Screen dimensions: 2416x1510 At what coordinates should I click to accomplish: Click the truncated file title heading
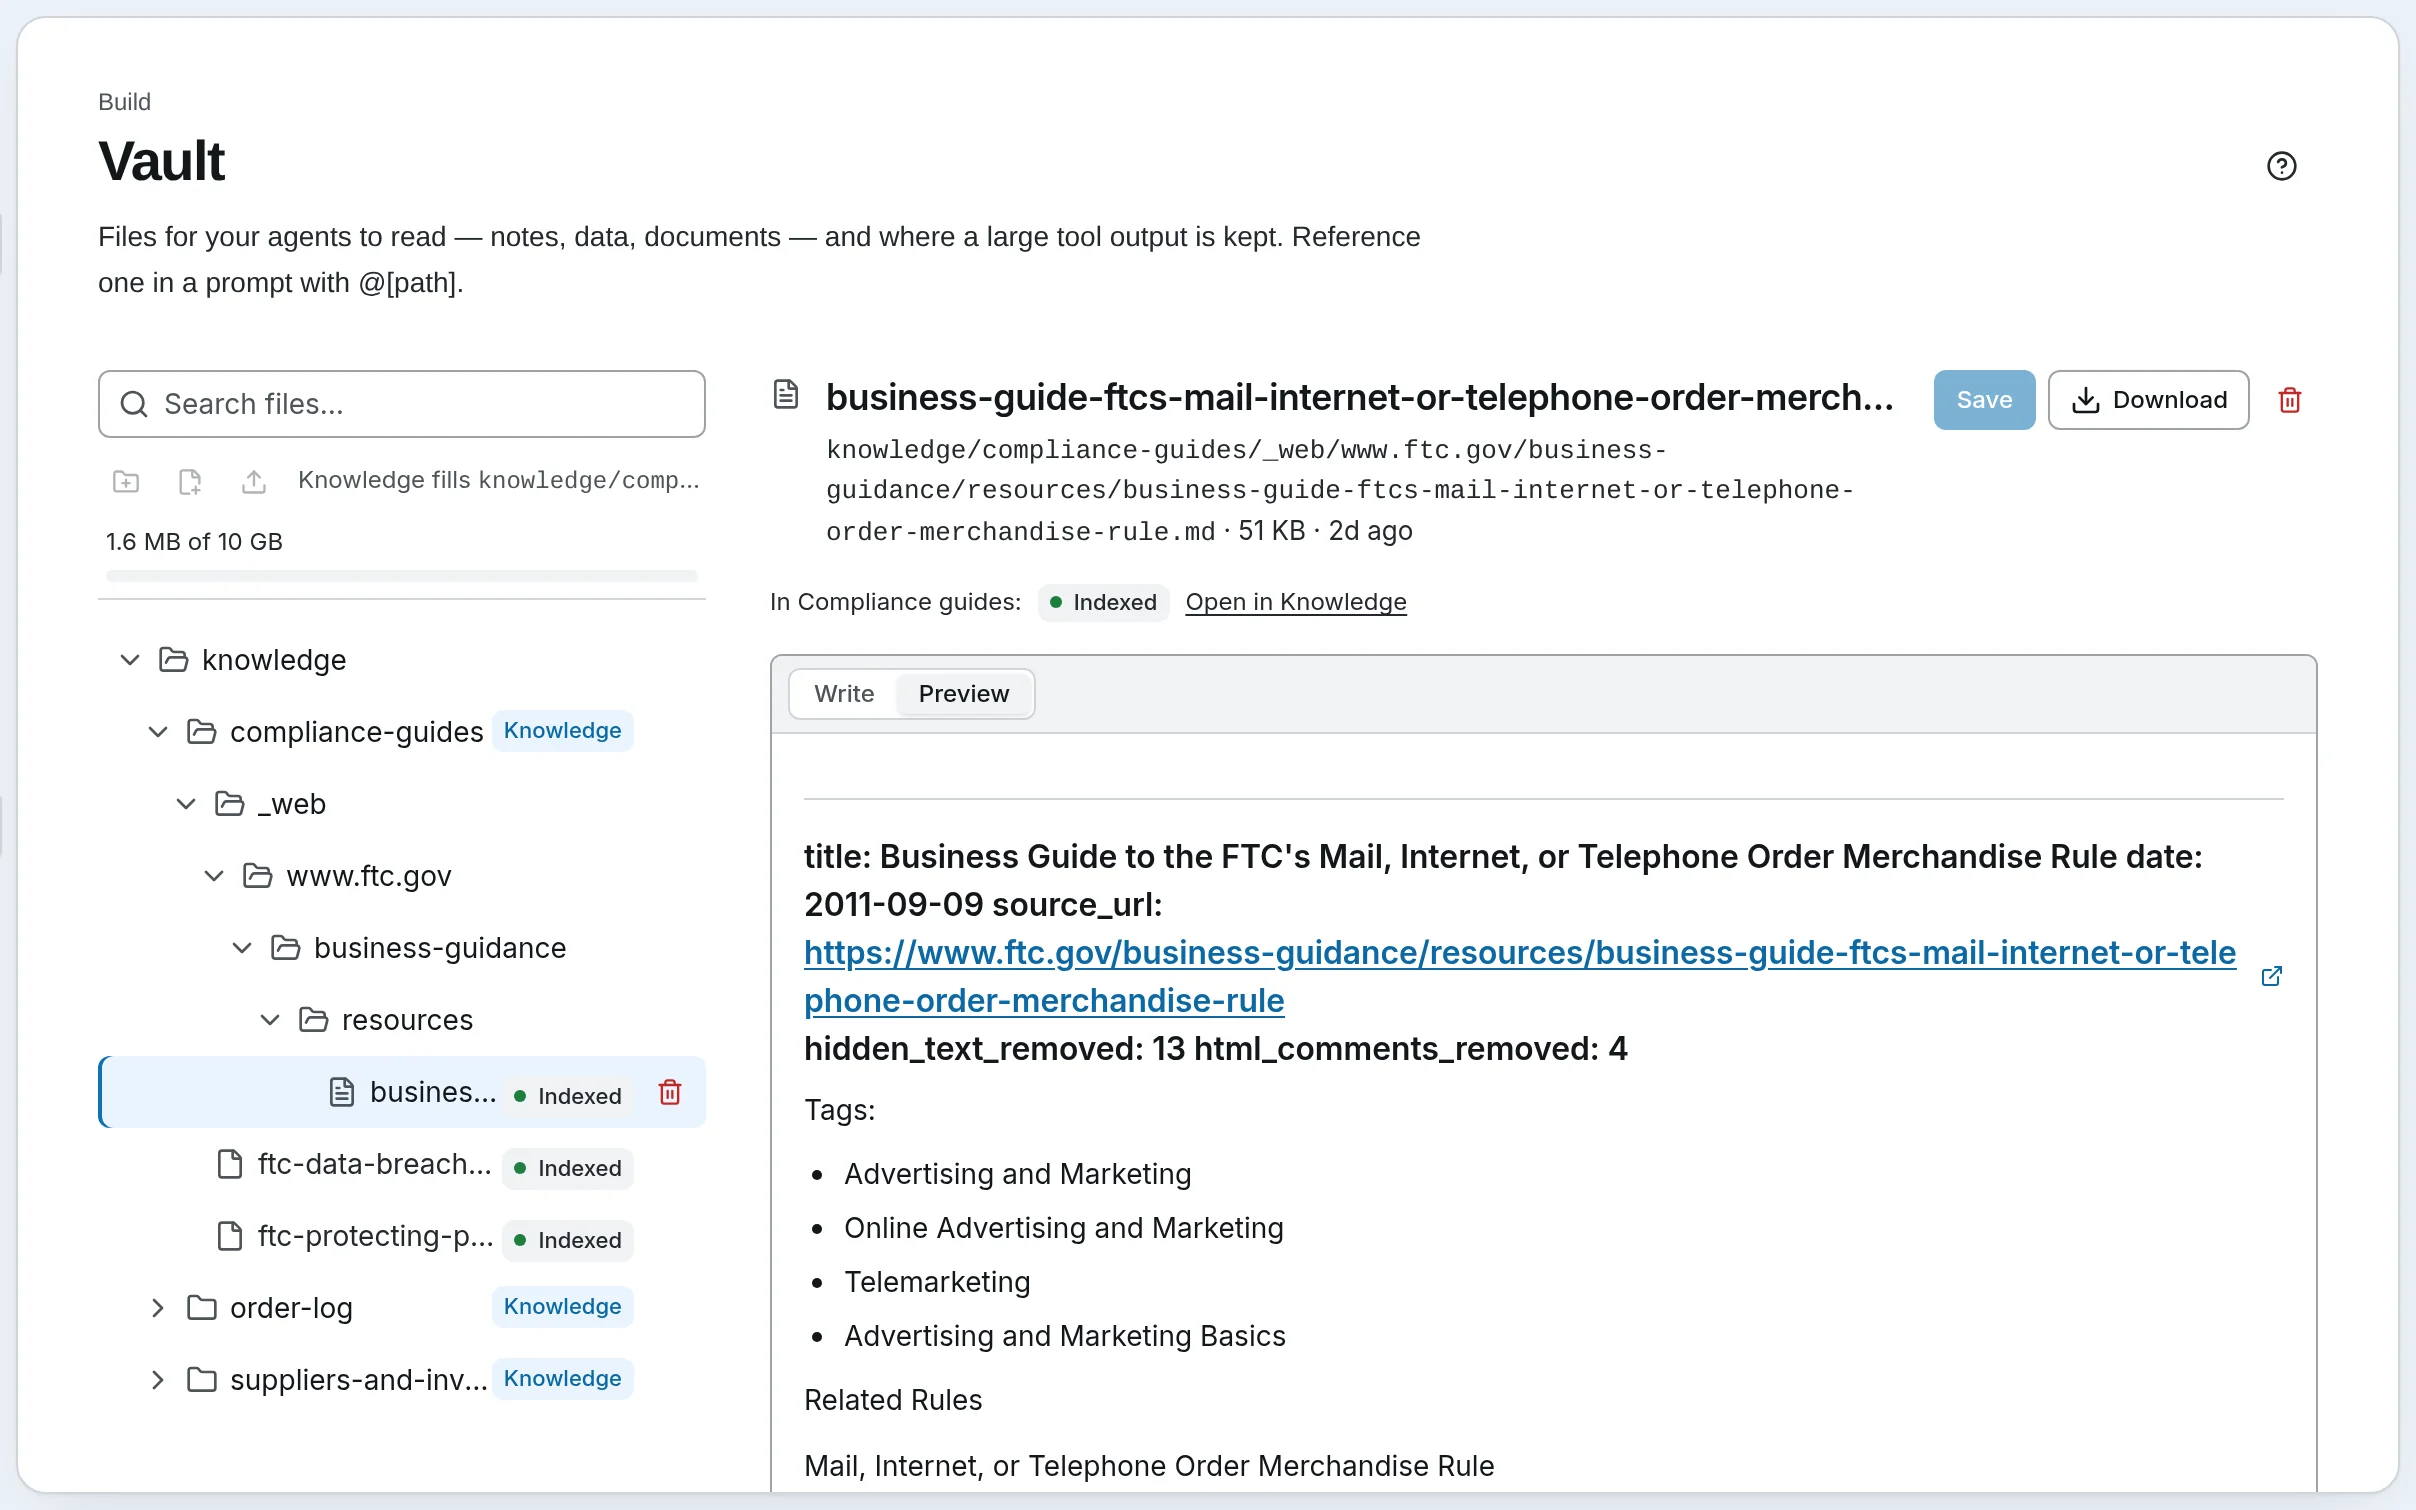pos(1360,397)
